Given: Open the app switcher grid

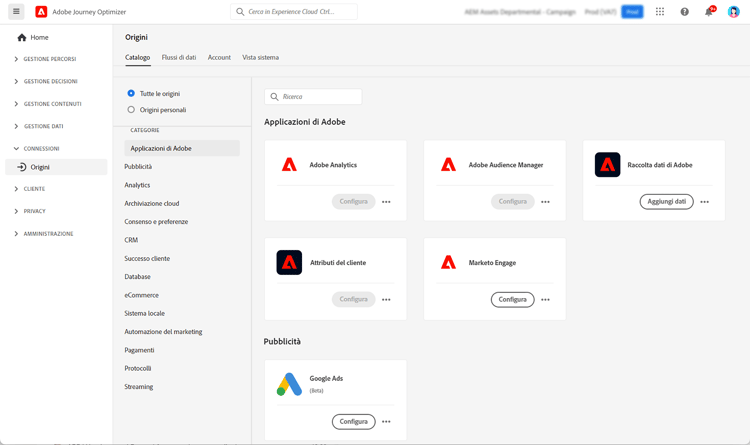Looking at the screenshot, I should point(660,11).
